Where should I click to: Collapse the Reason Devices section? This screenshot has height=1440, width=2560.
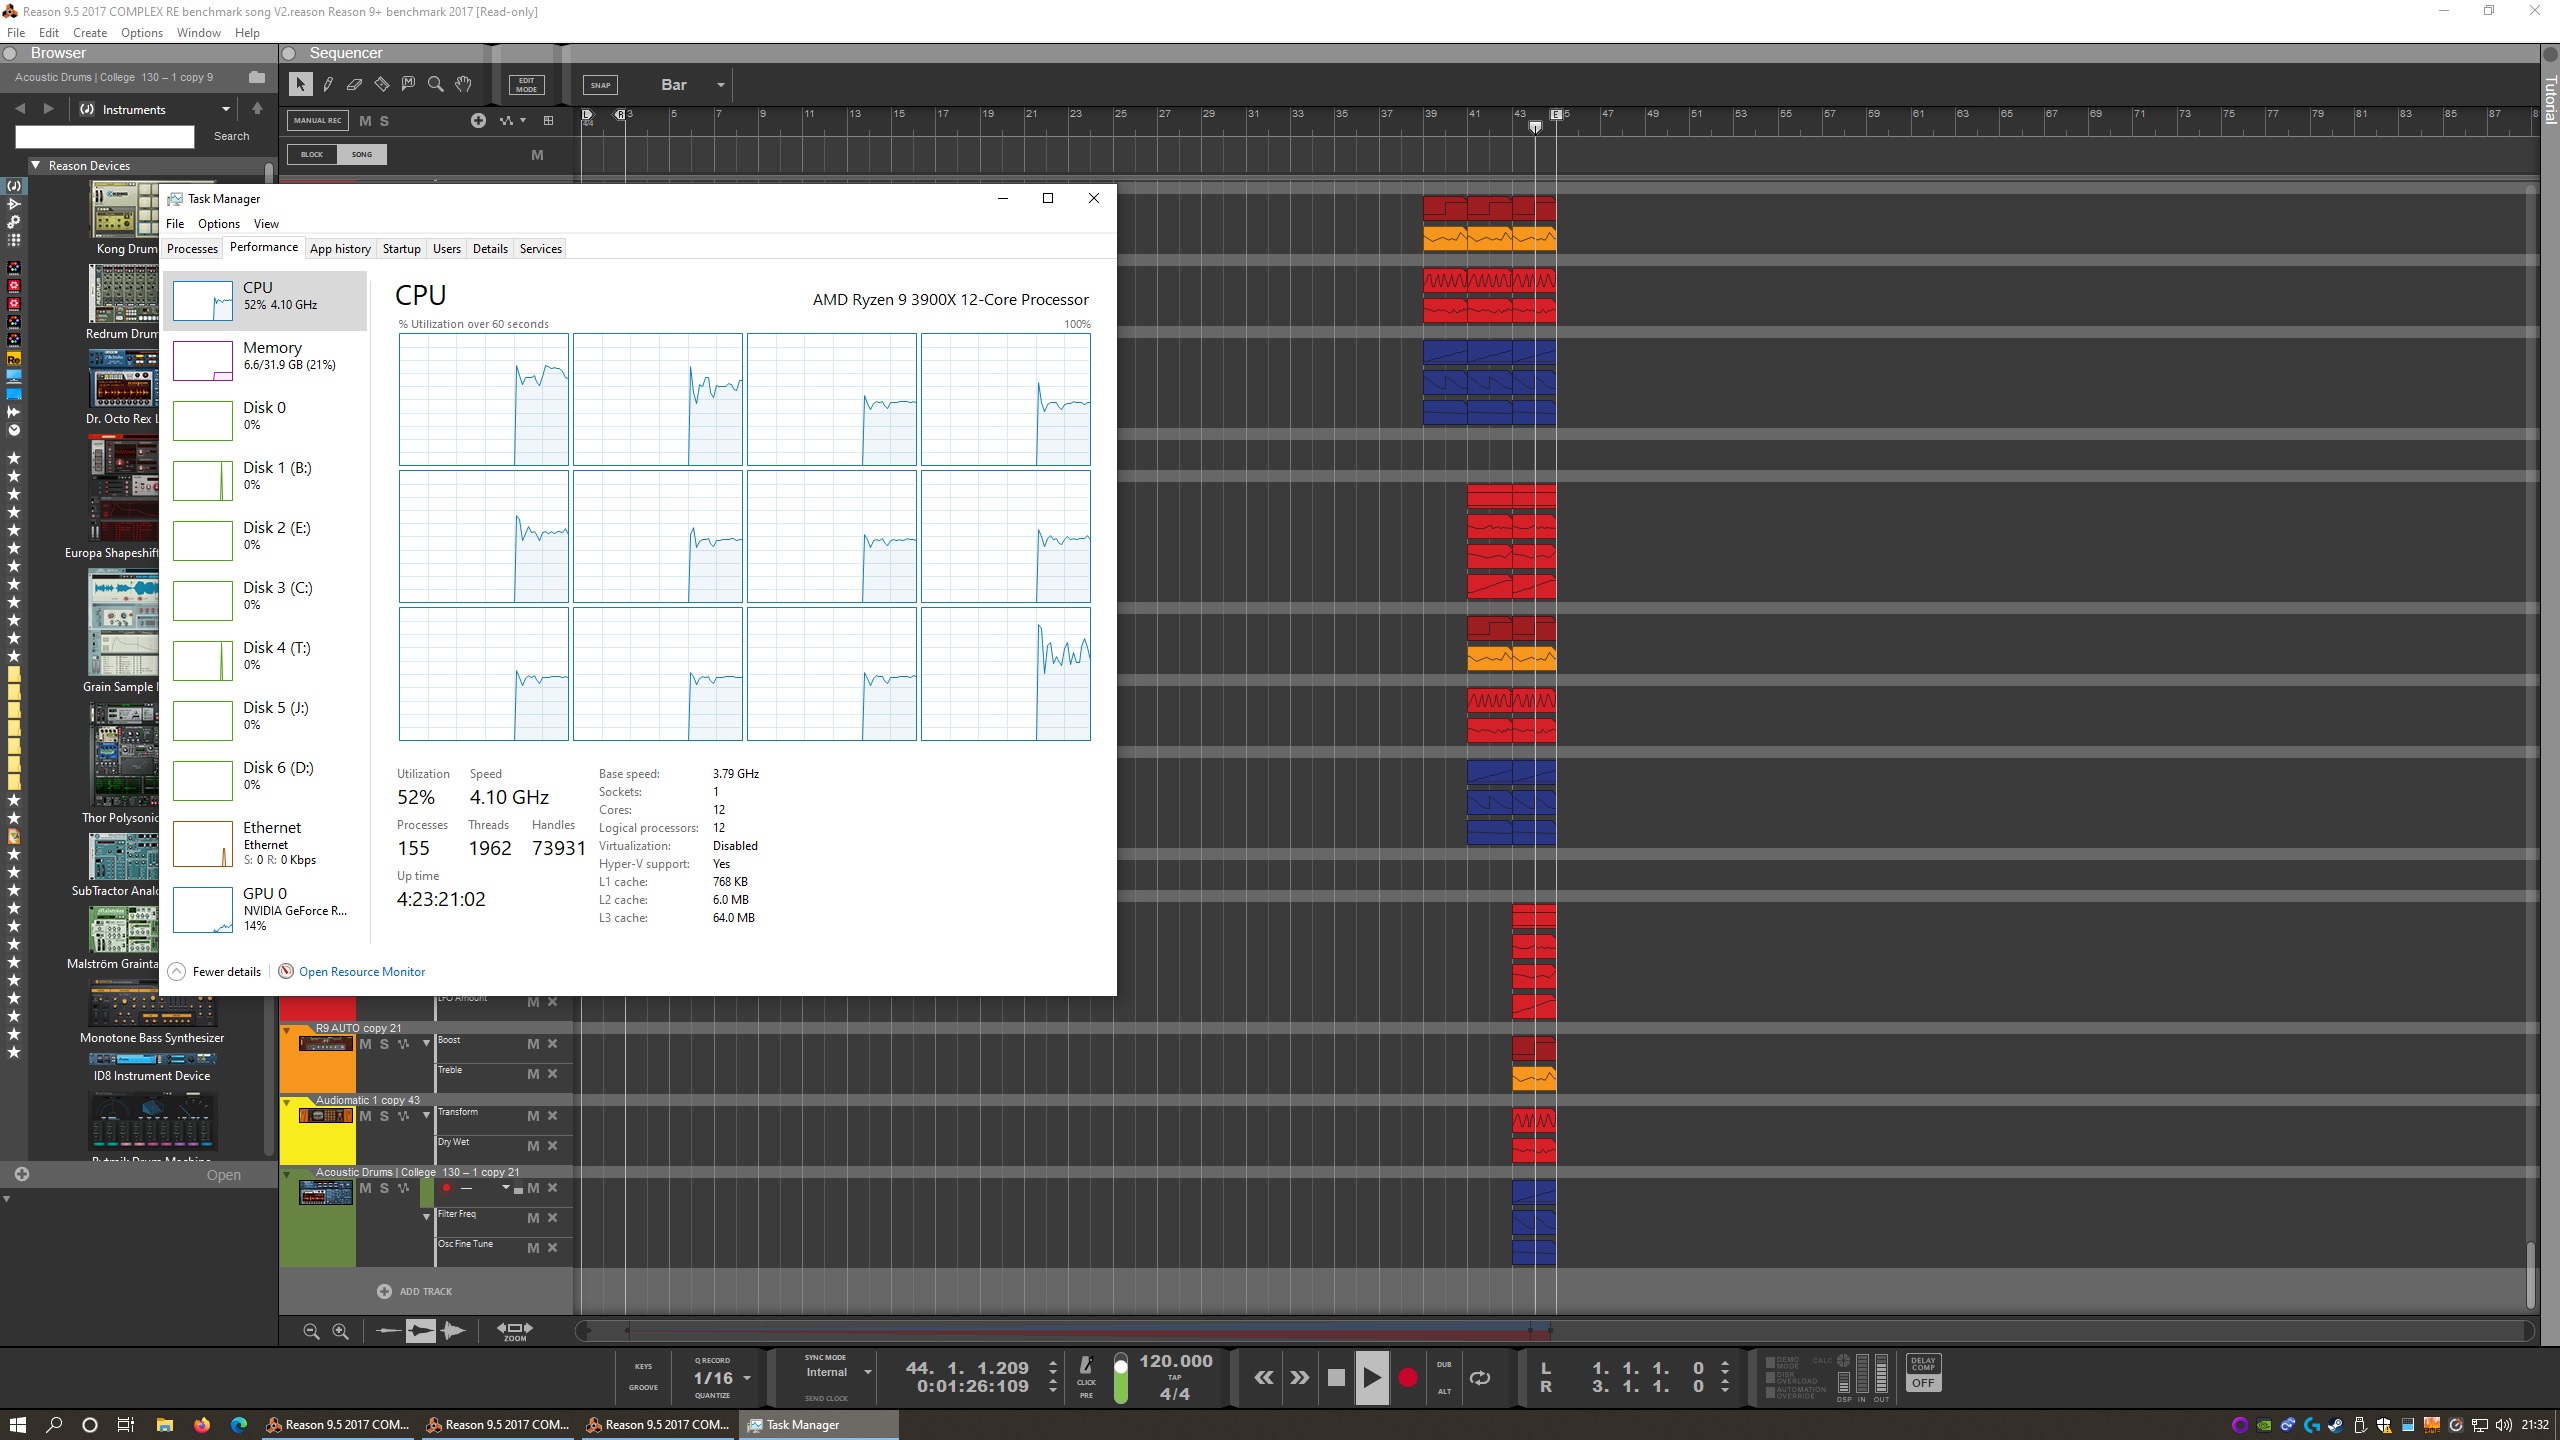(36, 166)
